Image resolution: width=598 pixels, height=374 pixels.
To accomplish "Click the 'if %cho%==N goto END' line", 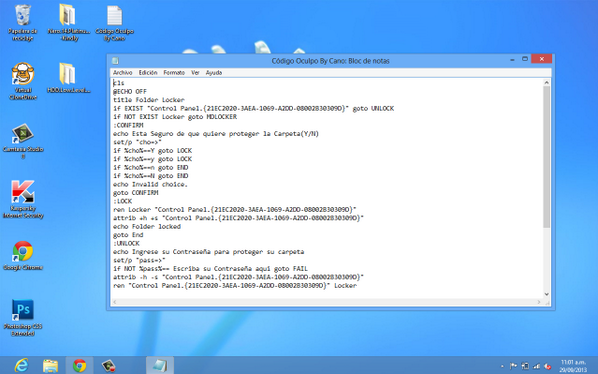I will [151, 176].
